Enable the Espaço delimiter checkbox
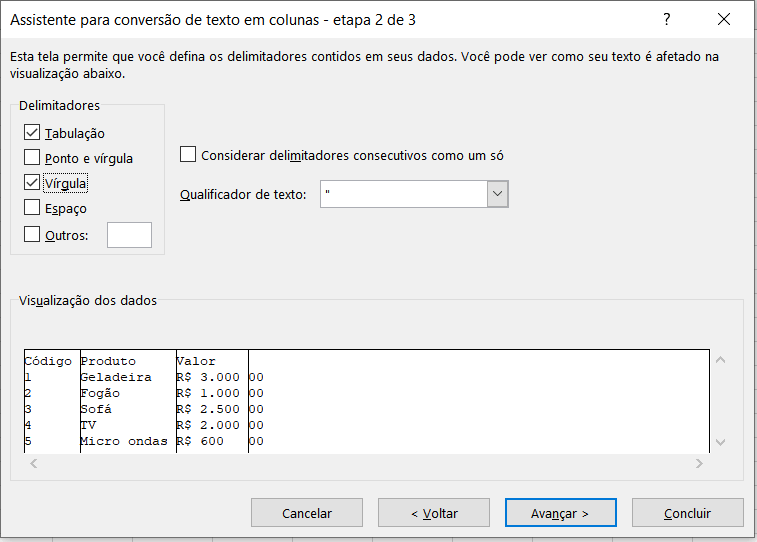This screenshot has width=757, height=542. click(x=32, y=208)
